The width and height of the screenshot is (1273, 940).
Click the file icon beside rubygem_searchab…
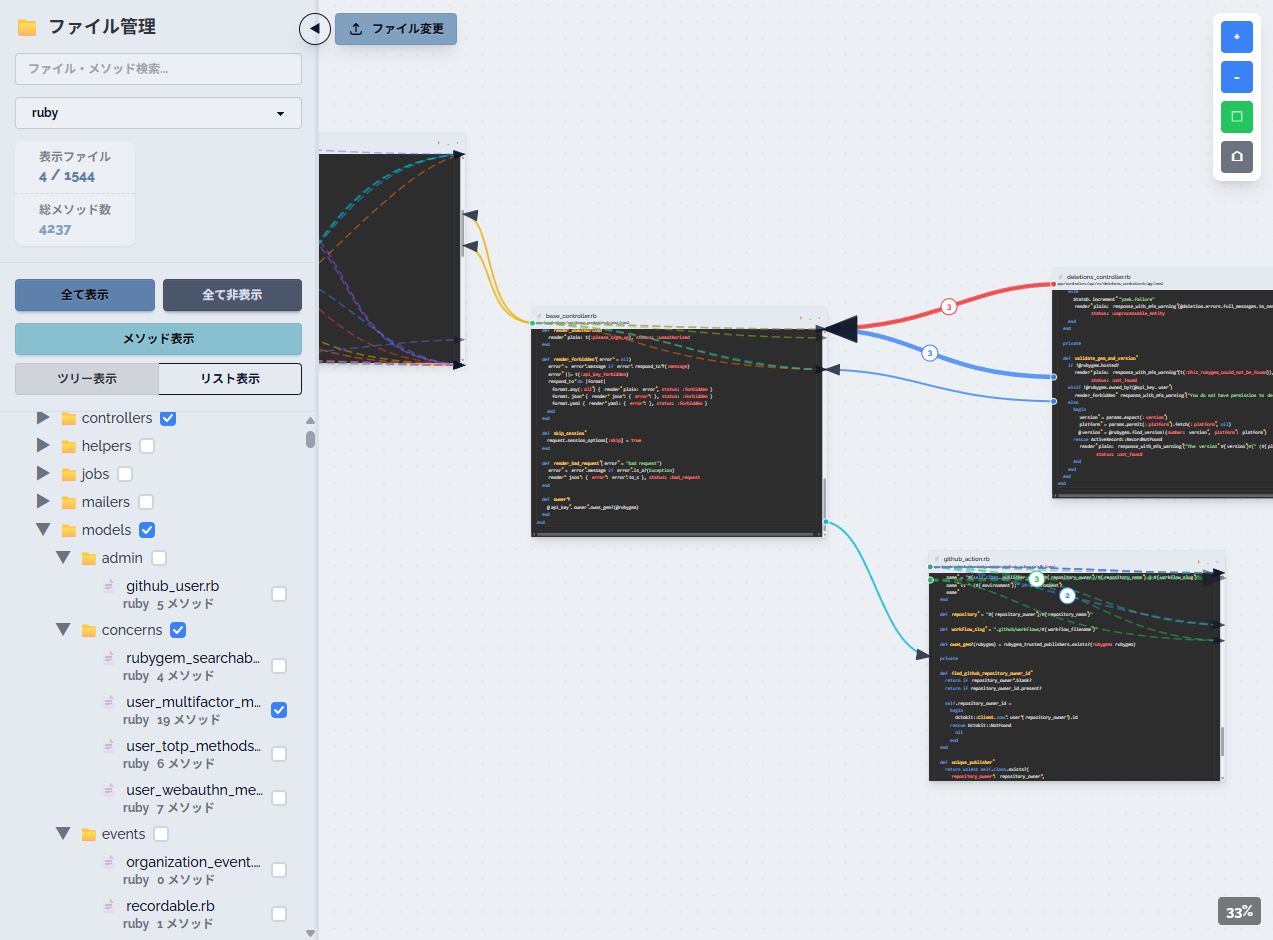click(109, 658)
